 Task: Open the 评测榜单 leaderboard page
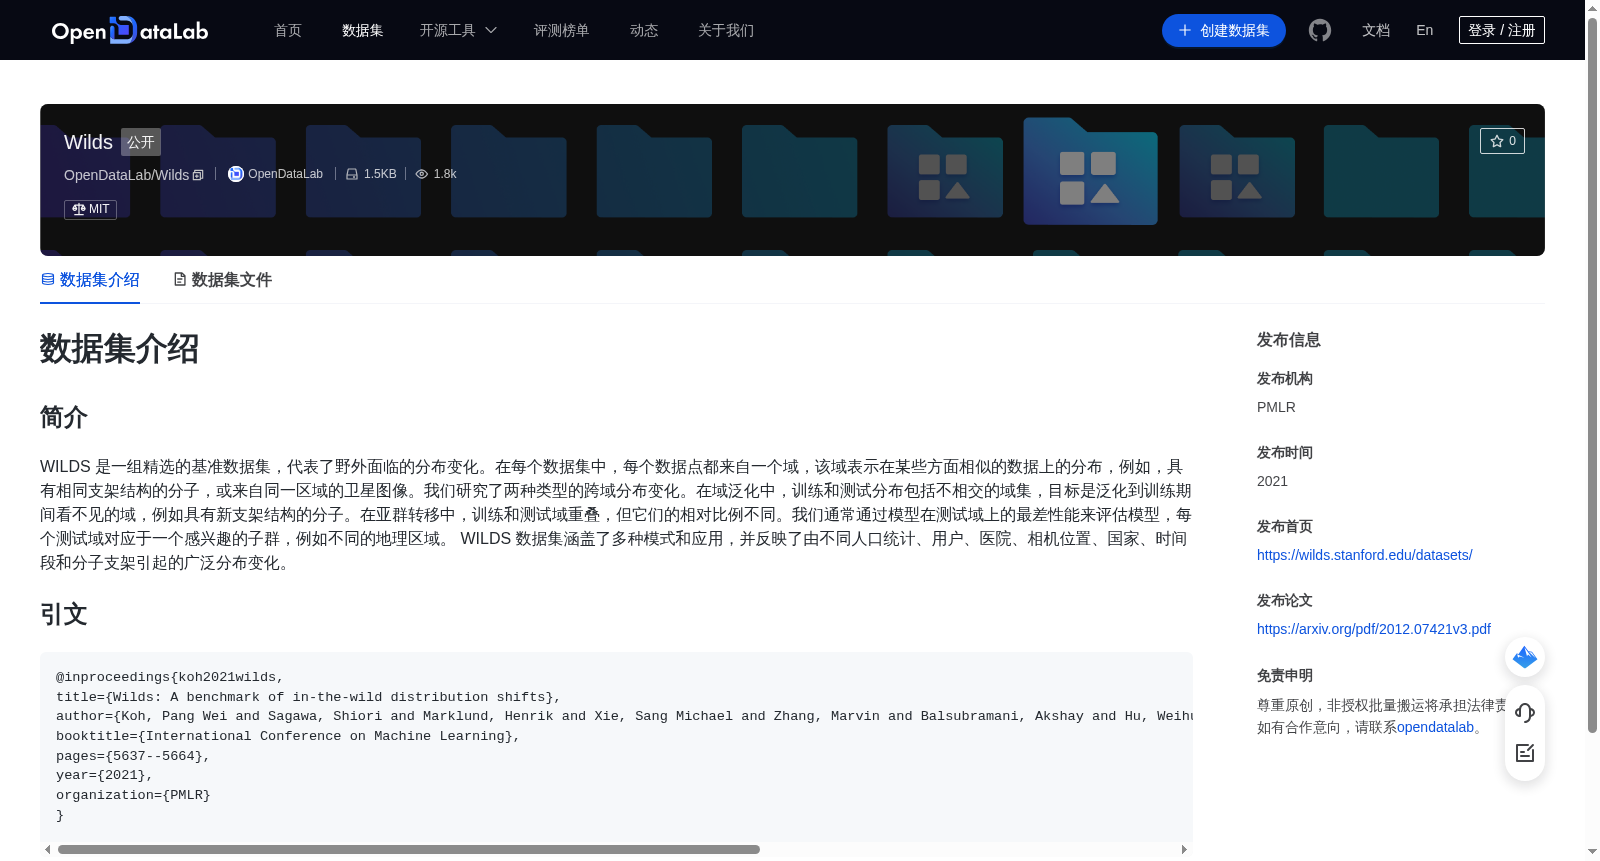coord(562,31)
